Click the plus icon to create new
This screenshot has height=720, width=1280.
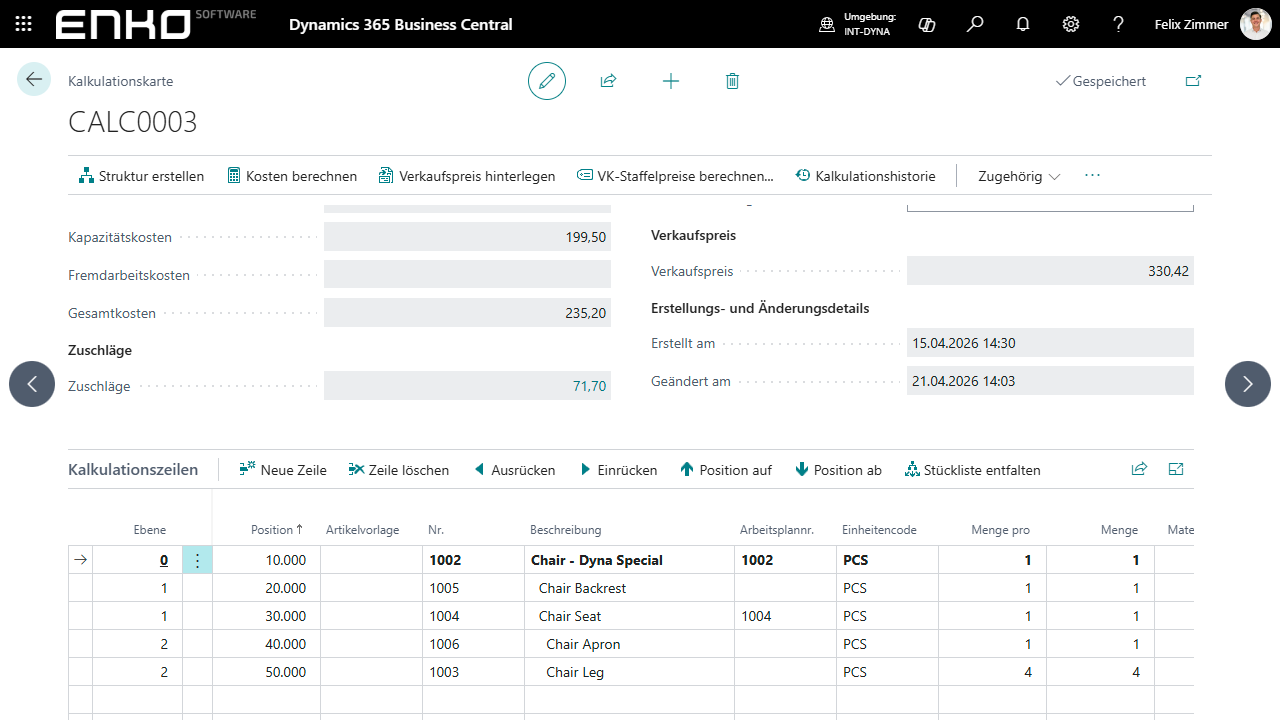click(x=671, y=81)
